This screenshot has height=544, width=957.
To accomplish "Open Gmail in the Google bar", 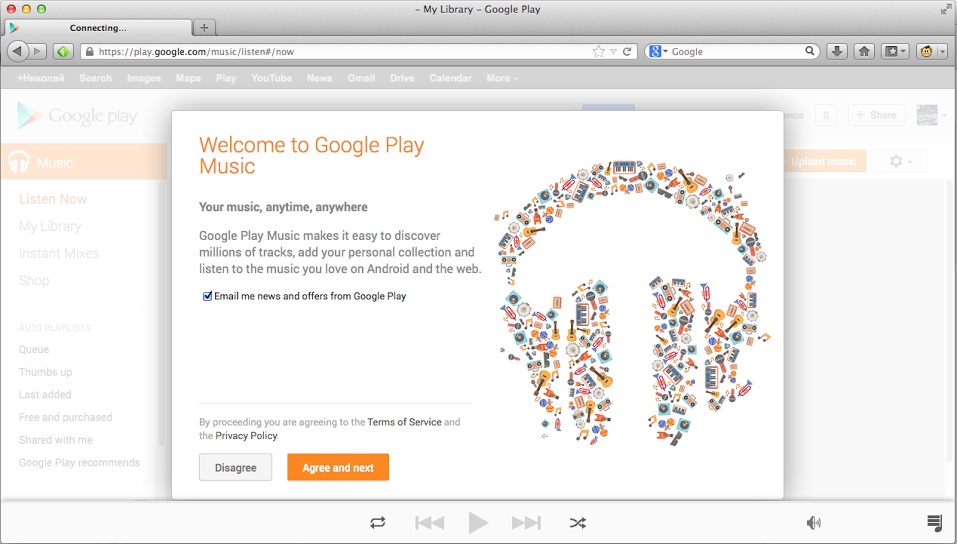I will [361, 78].
